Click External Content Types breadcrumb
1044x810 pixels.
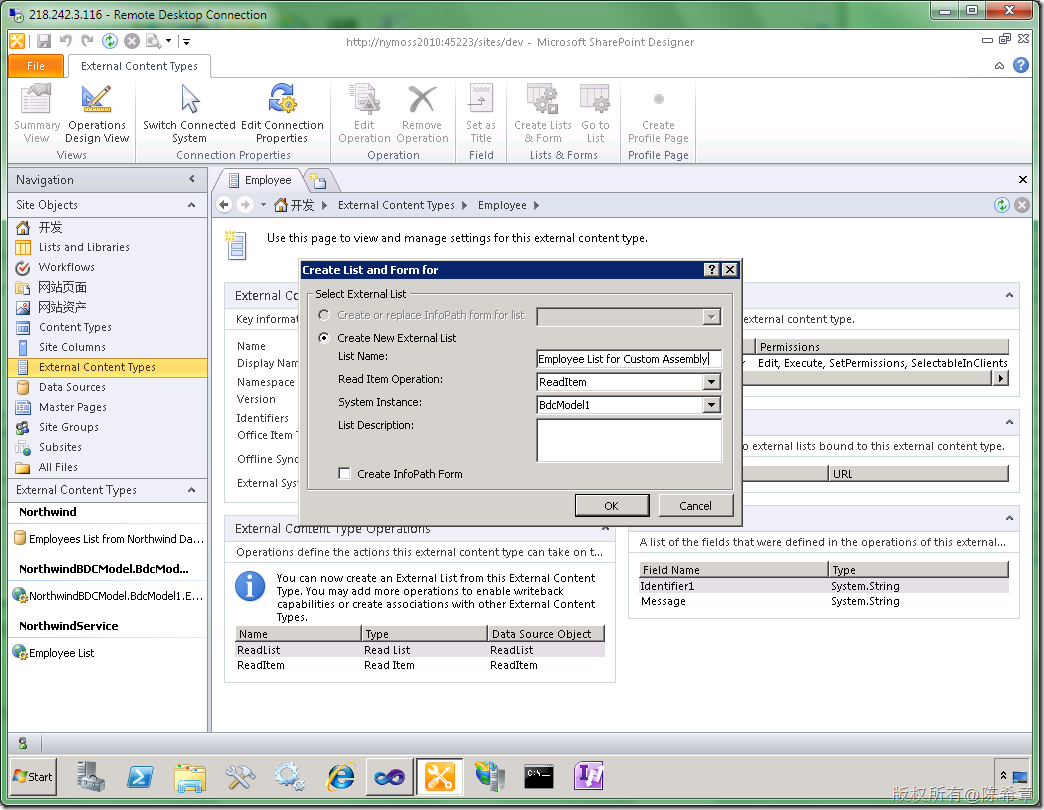(x=396, y=205)
